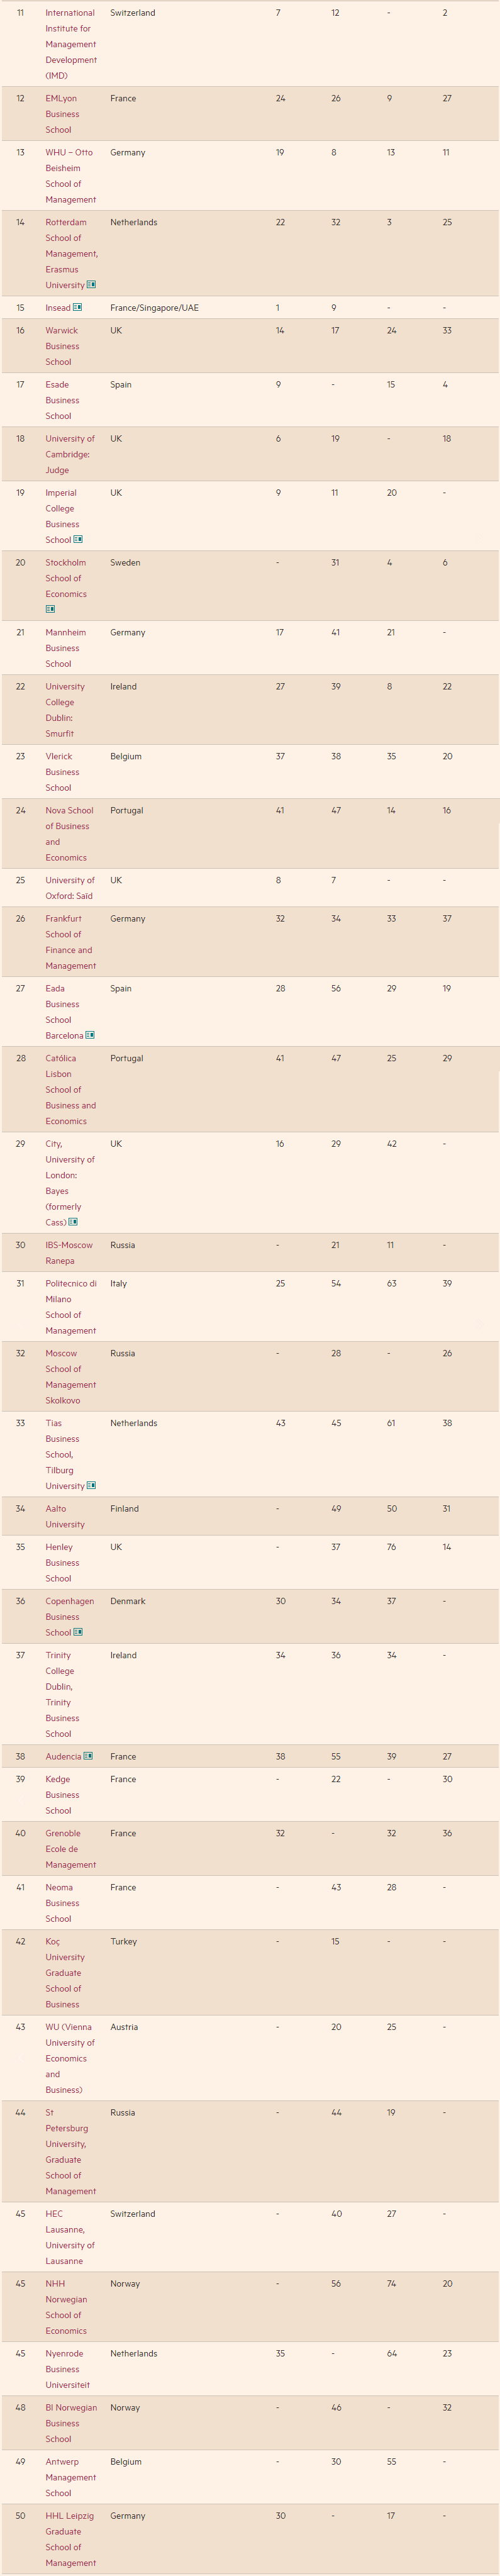Open the profile icon for Imperial College Business School
Screen dimensions: 500x2576
tap(78, 539)
